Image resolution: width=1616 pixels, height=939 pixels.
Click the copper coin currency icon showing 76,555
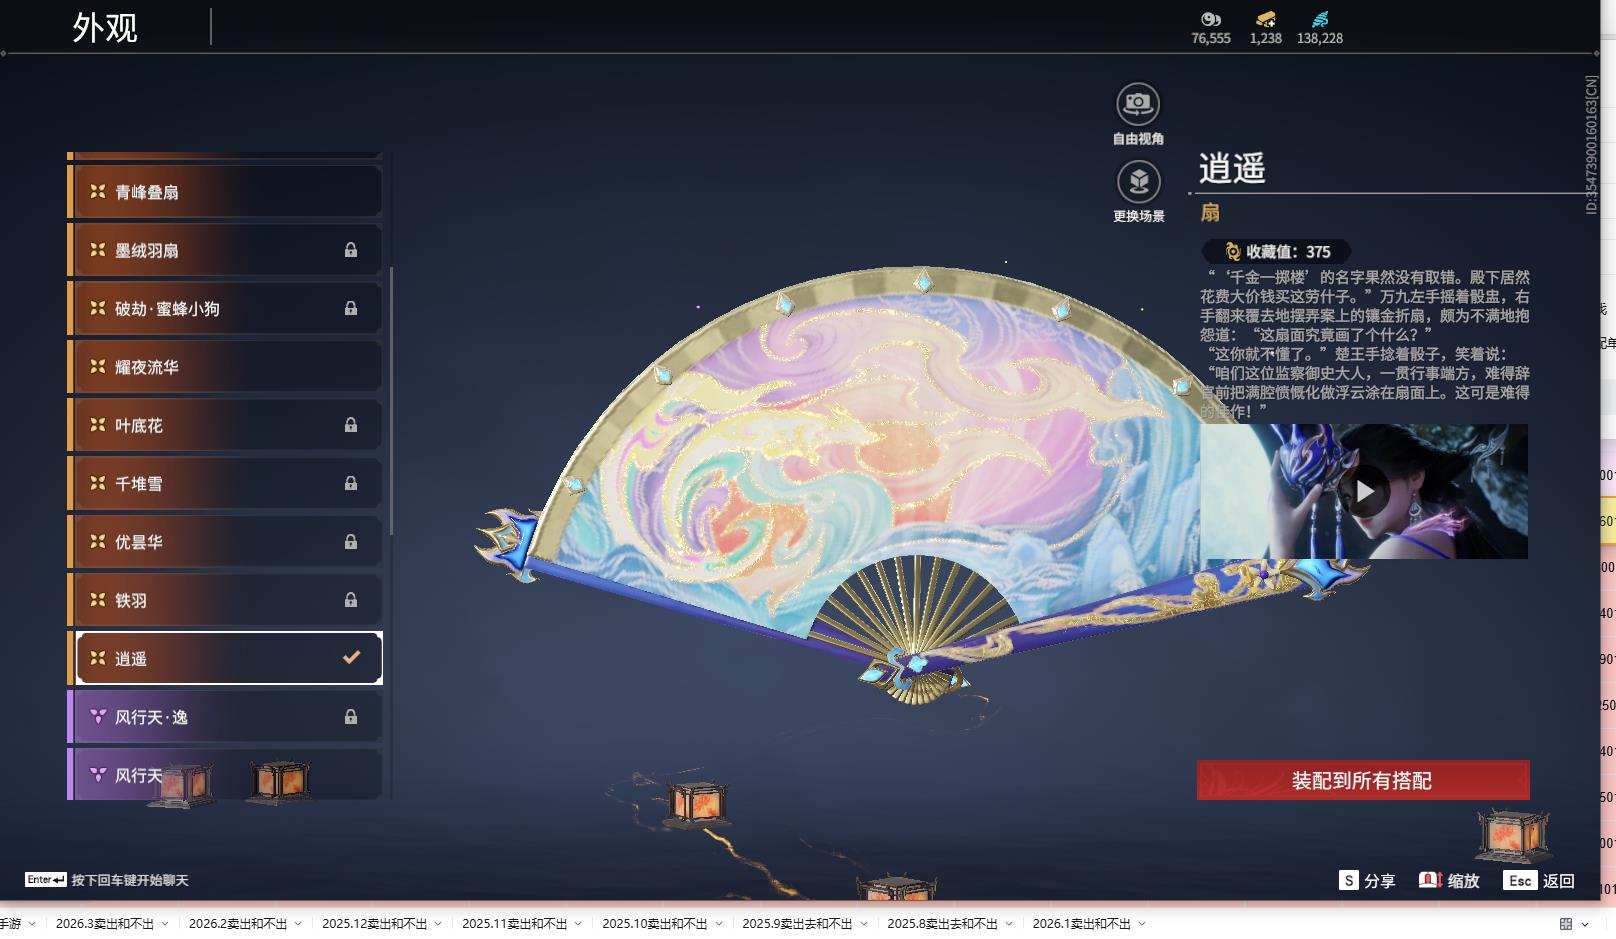coord(1209,20)
